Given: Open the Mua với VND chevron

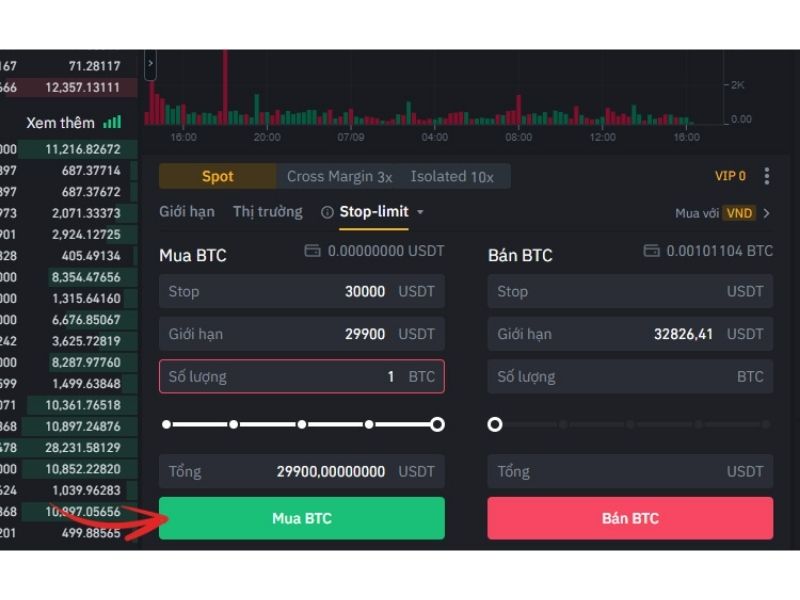Looking at the screenshot, I should click(766, 213).
